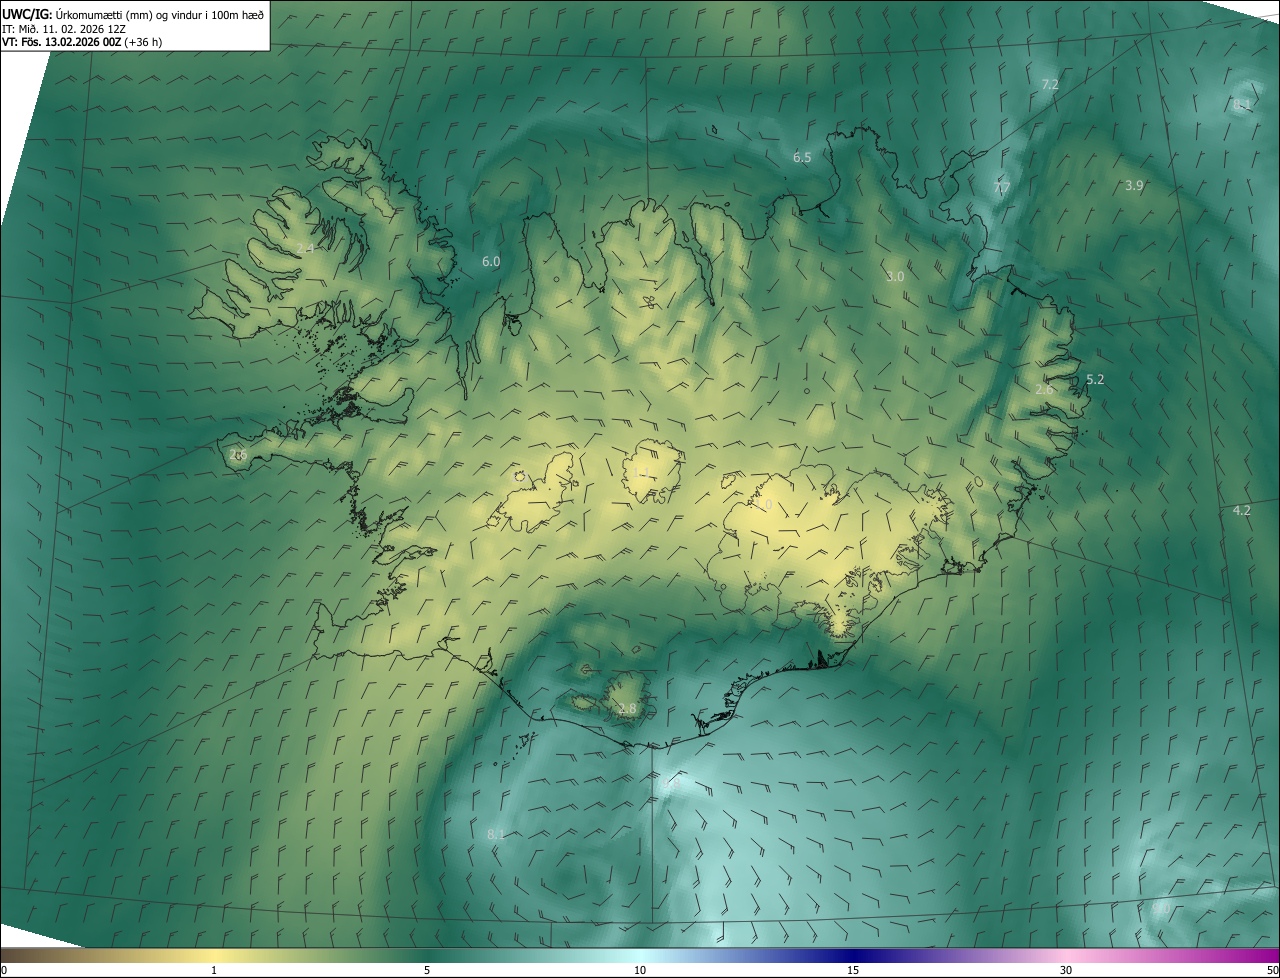Click the 3.9 value label on the map

point(1134,186)
